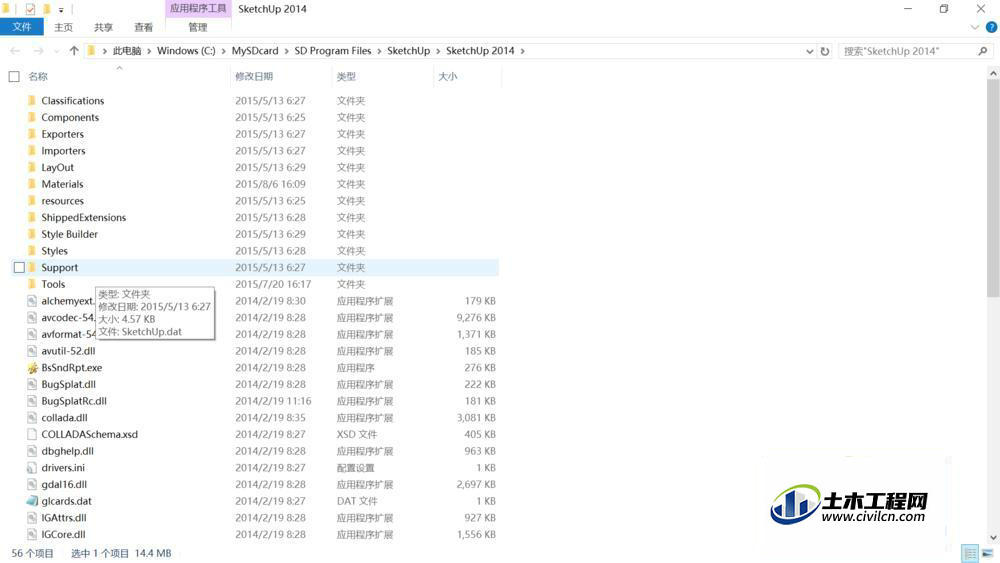1000x563 pixels.
Task: Select the resources folder icon
Action: [32, 201]
